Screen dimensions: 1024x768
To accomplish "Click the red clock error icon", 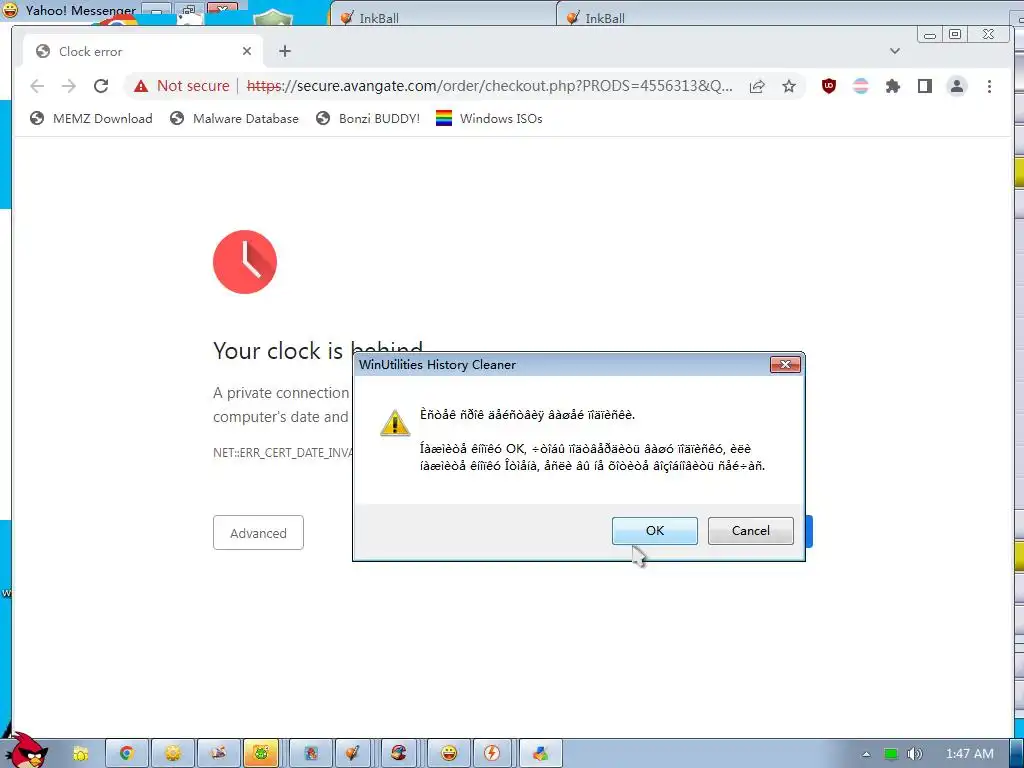I will point(245,262).
